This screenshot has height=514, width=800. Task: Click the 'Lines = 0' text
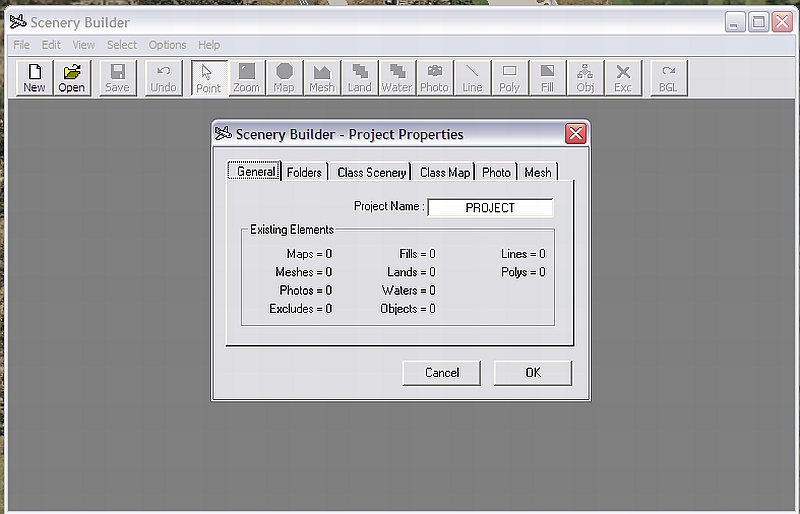point(523,254)
